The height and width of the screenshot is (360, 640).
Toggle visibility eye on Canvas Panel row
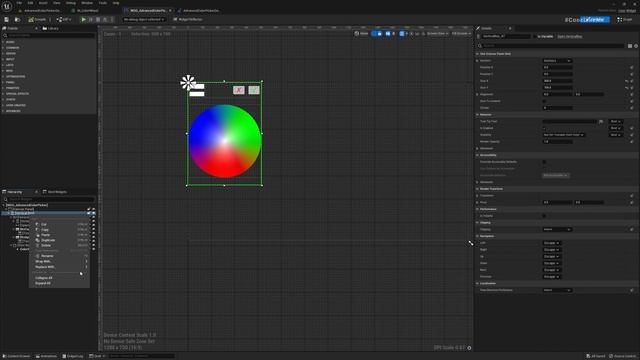[x=93, y=209]
